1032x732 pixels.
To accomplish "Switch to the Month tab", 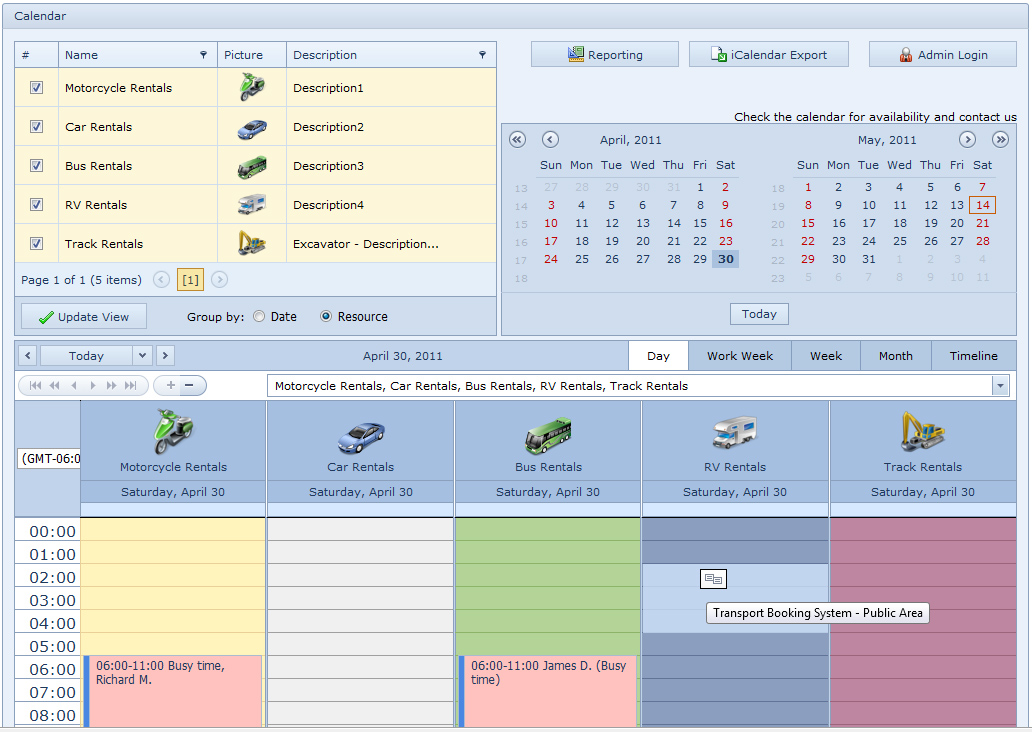I will click(x=895, y=355).
